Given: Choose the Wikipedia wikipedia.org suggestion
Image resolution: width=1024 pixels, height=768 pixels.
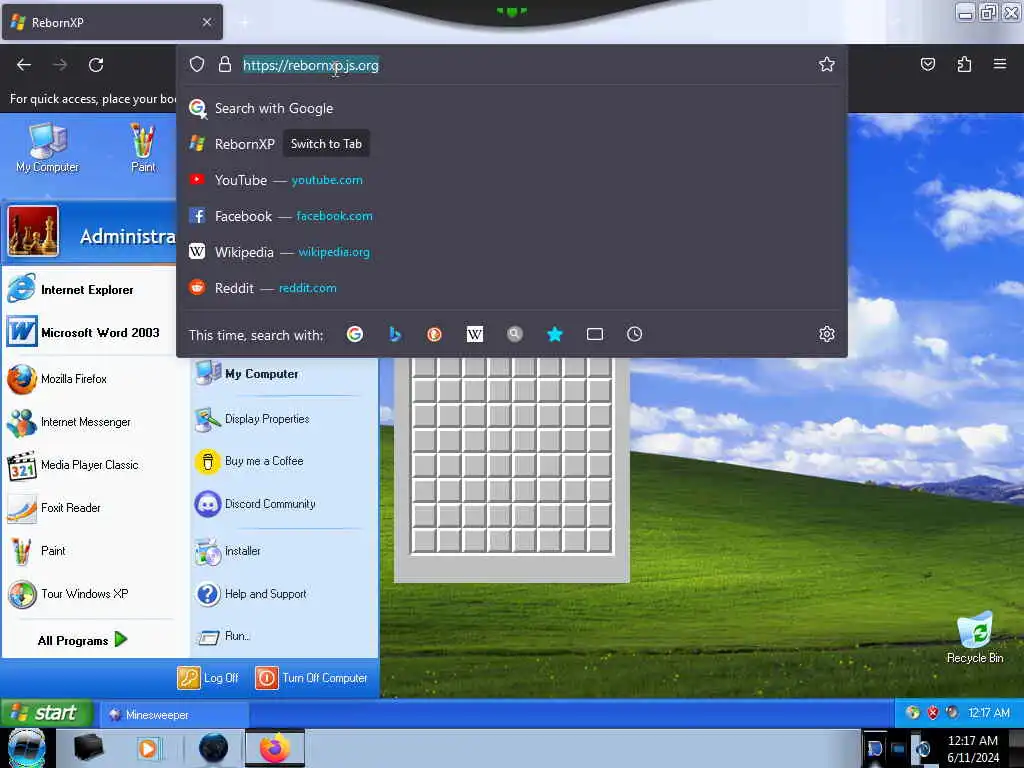Looking at the screenshot, I should tap(511, 251).
